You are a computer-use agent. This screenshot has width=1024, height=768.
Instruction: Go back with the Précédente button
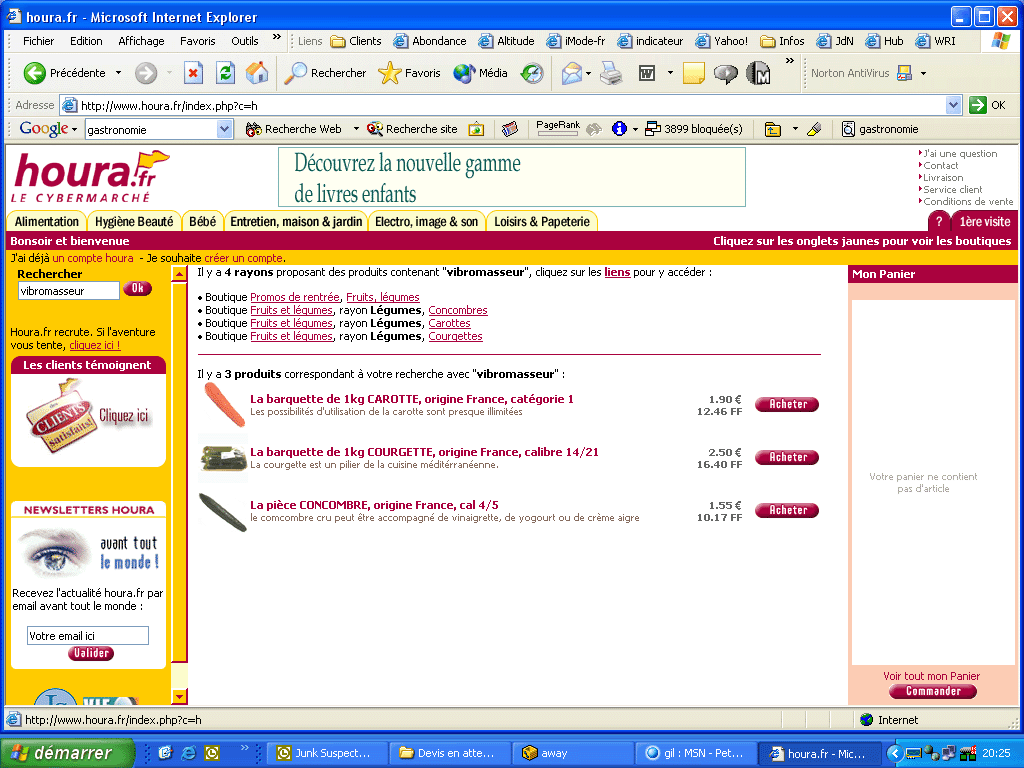point(64,73)
